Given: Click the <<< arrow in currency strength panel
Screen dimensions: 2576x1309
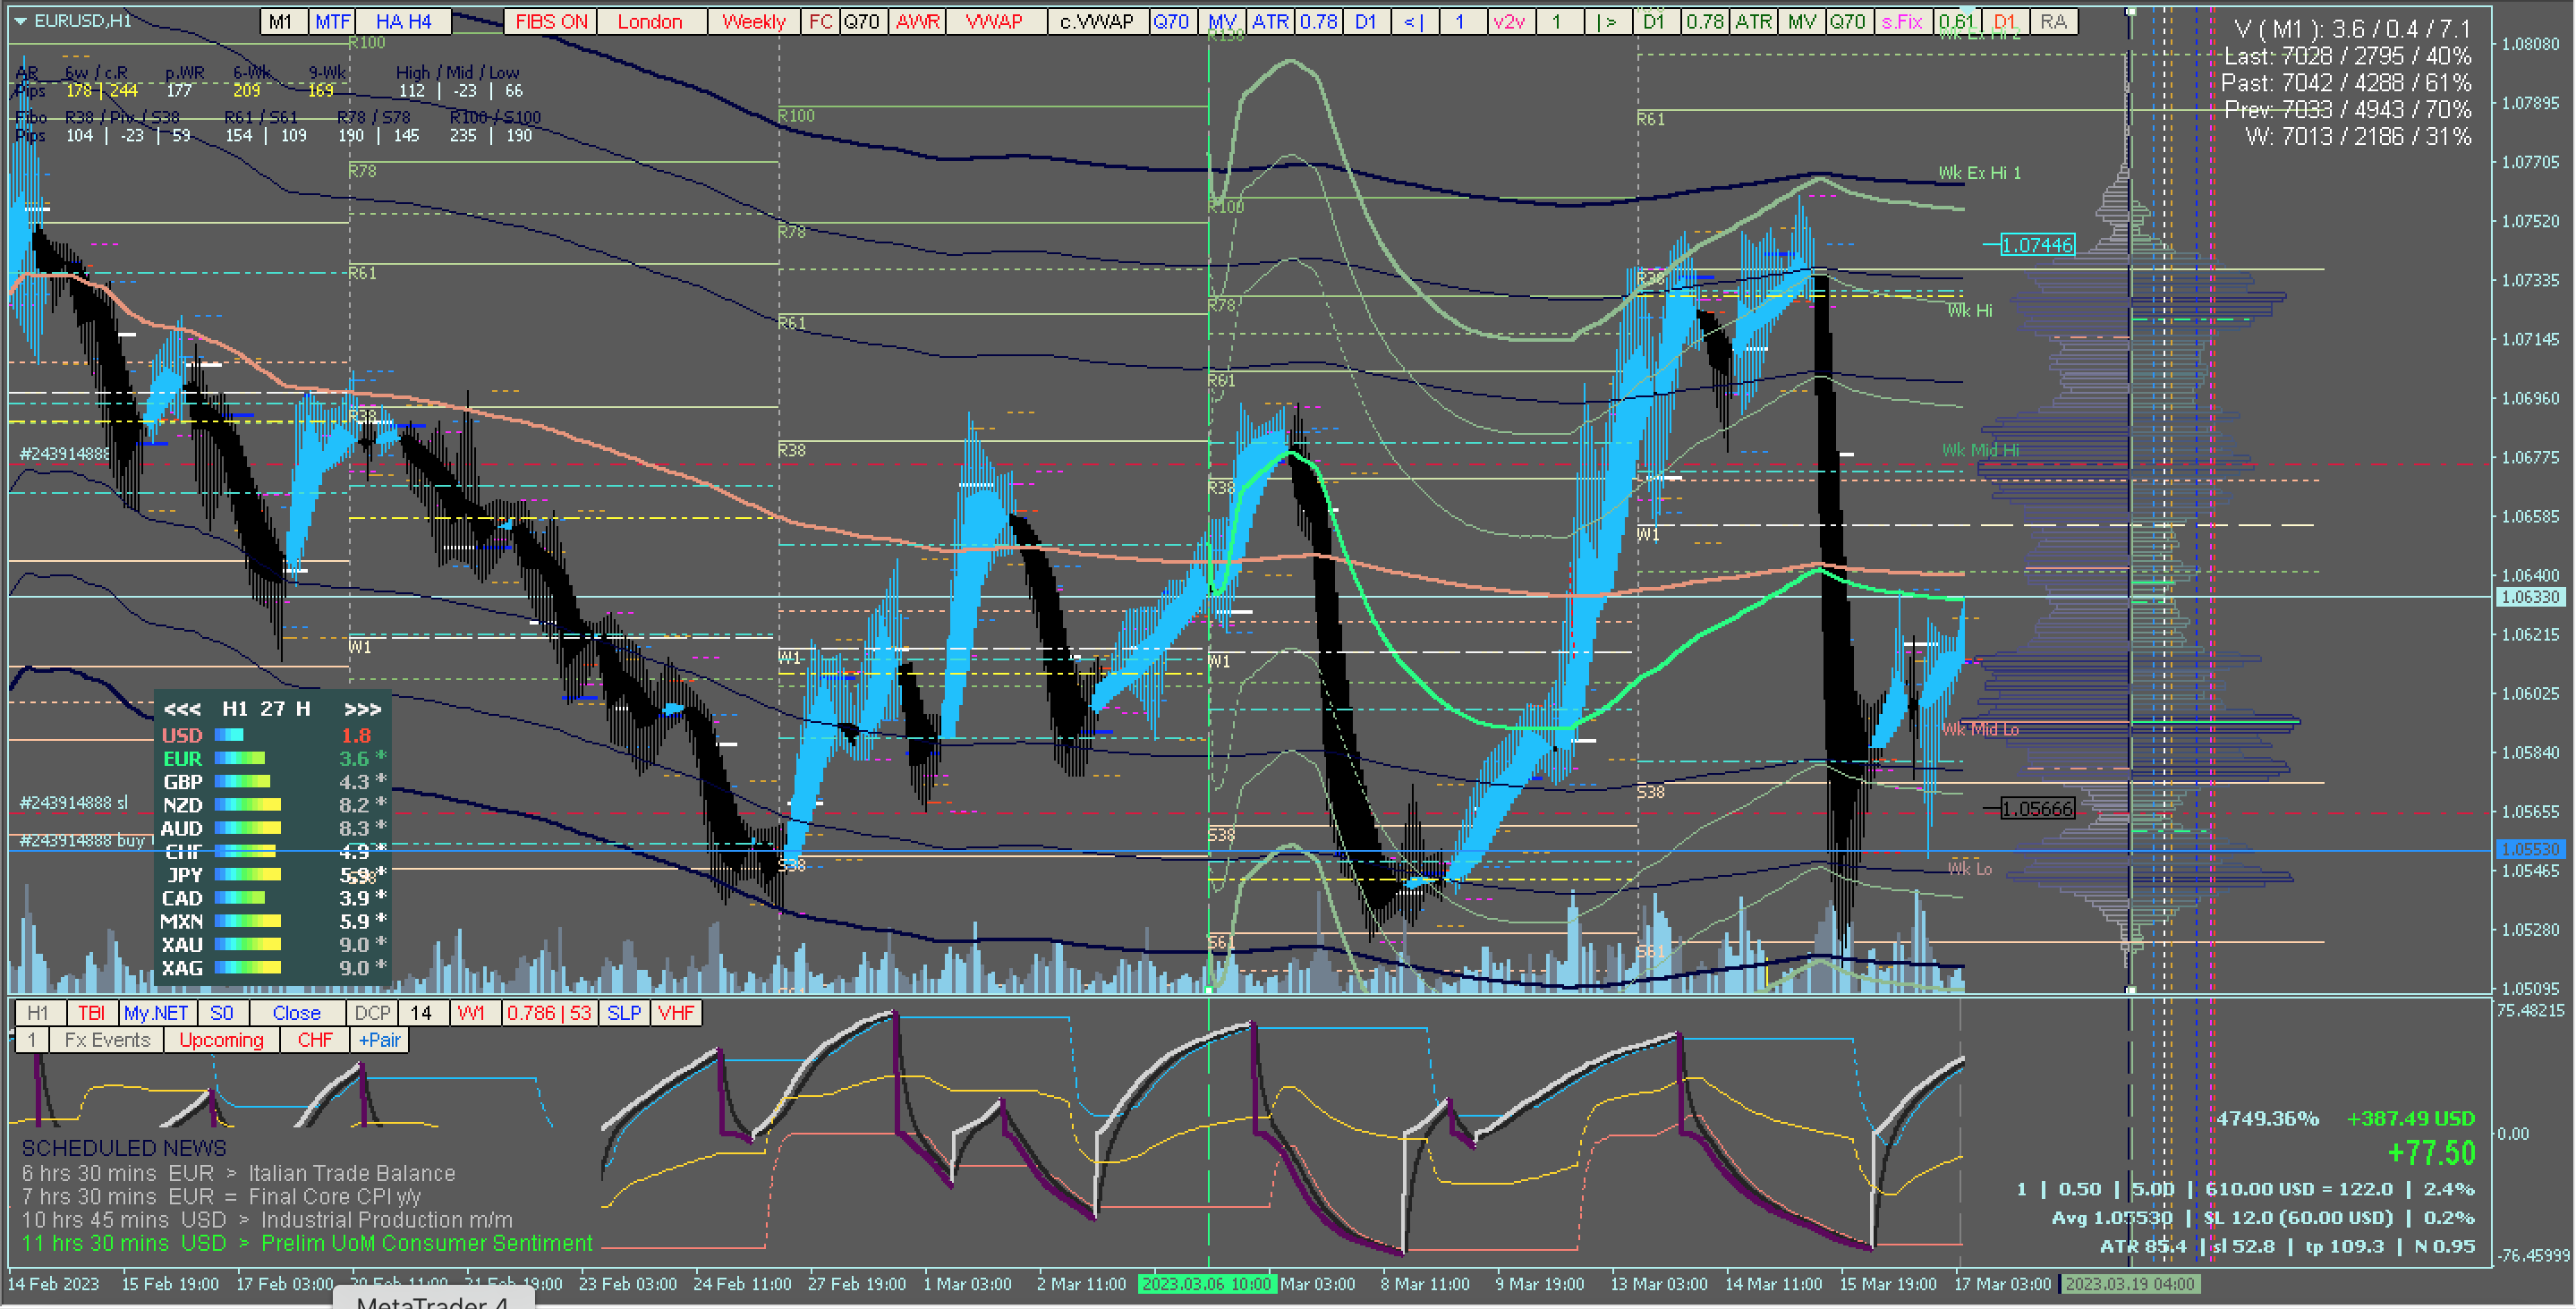Looking at the screenshot, I should click(182, 709).
